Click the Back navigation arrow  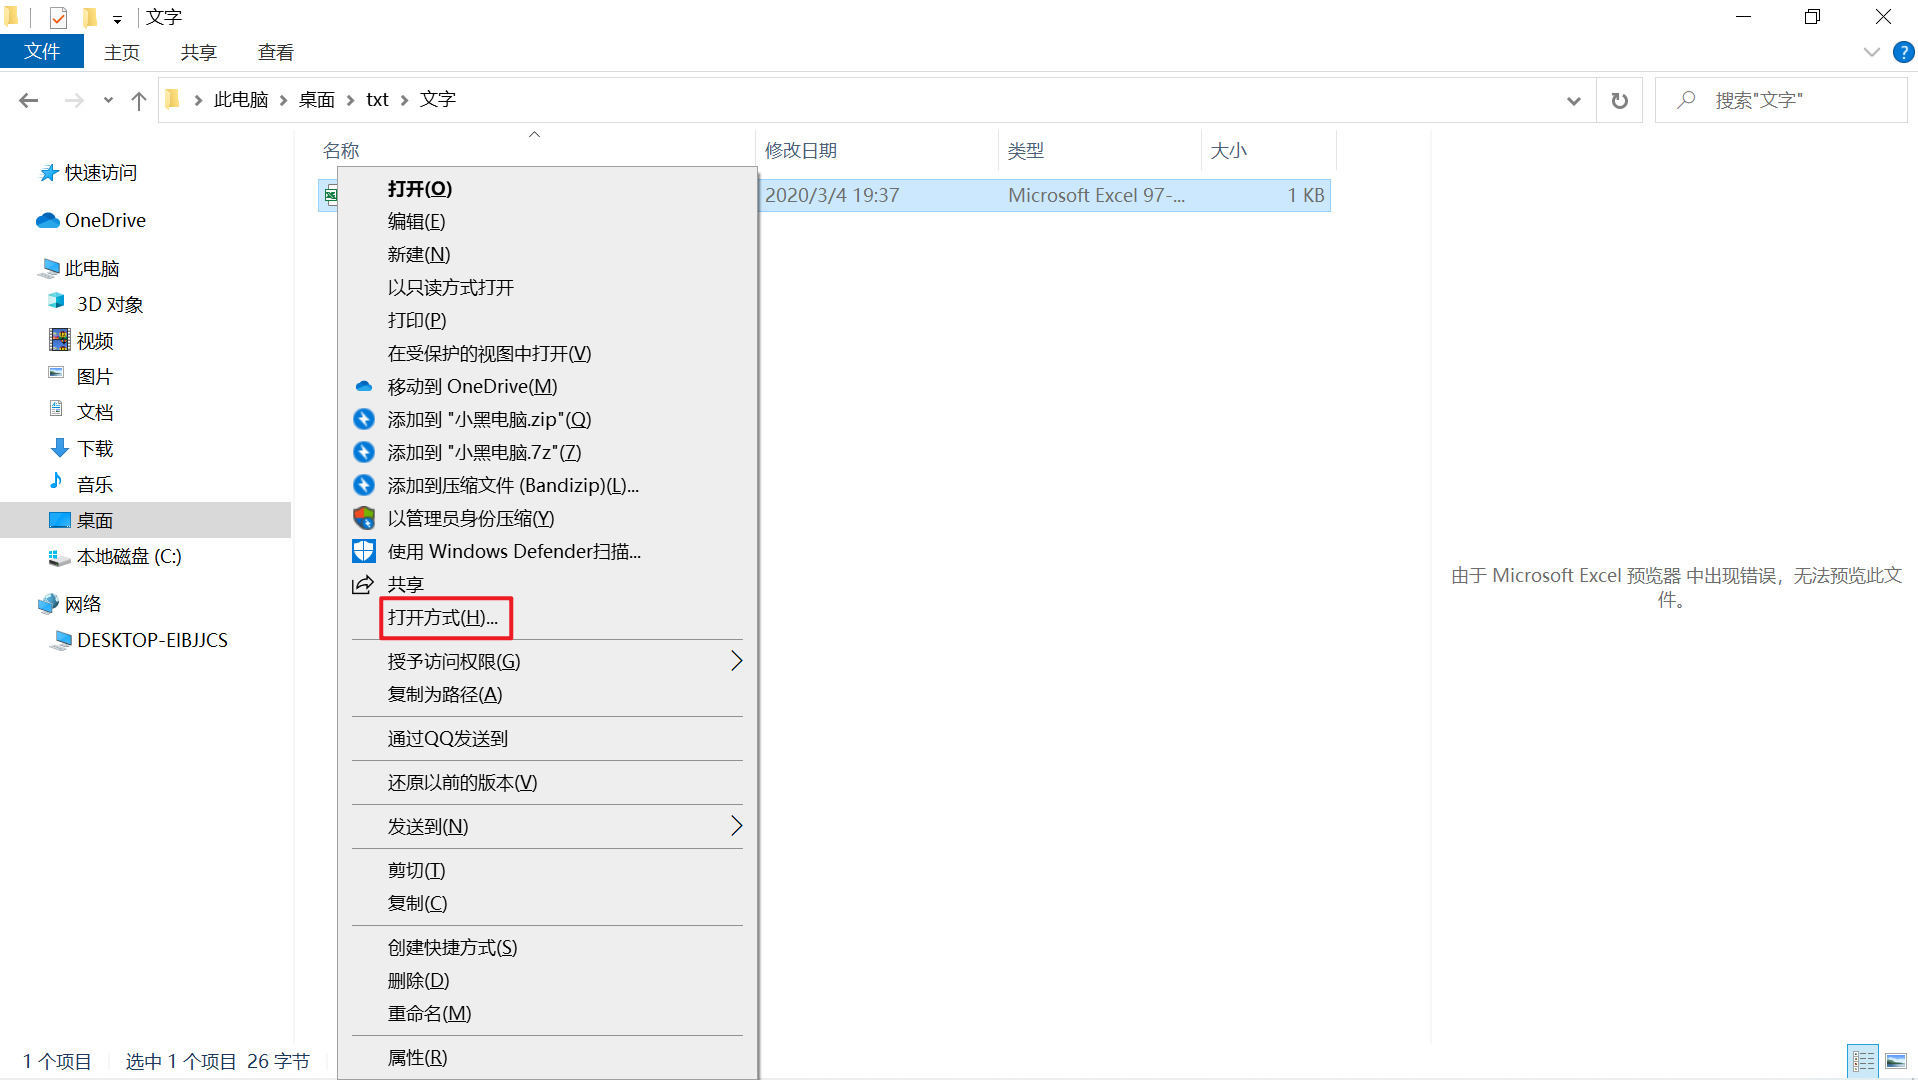[29, 100]
